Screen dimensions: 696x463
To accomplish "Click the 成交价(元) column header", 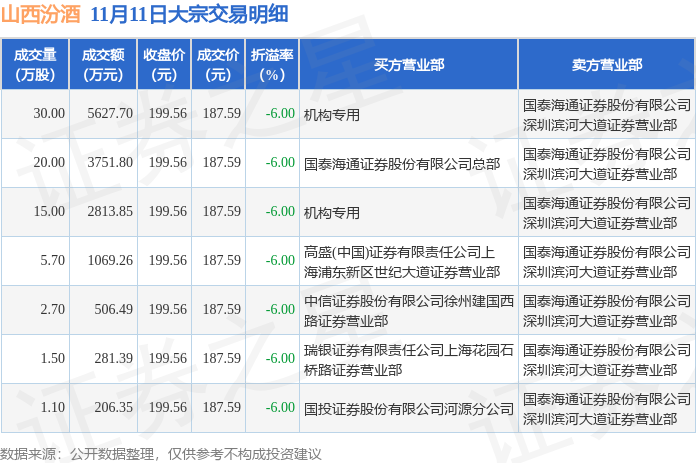I will (x=218, y=64).
